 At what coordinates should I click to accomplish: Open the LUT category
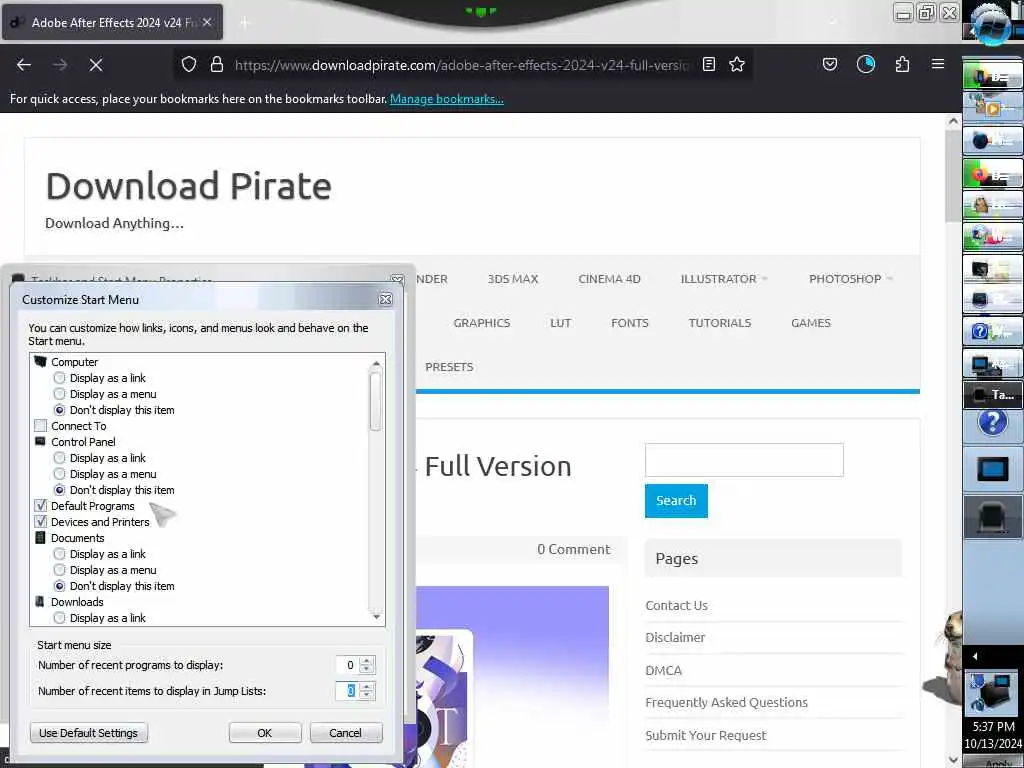560,323
